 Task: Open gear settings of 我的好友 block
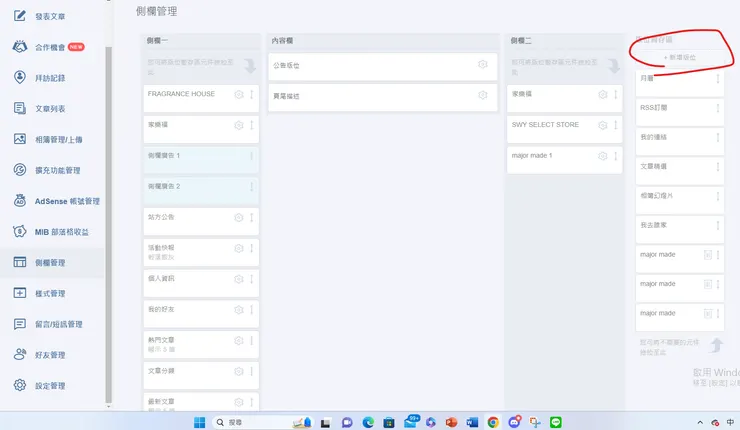pyautogui.click(x=239, y=310)
